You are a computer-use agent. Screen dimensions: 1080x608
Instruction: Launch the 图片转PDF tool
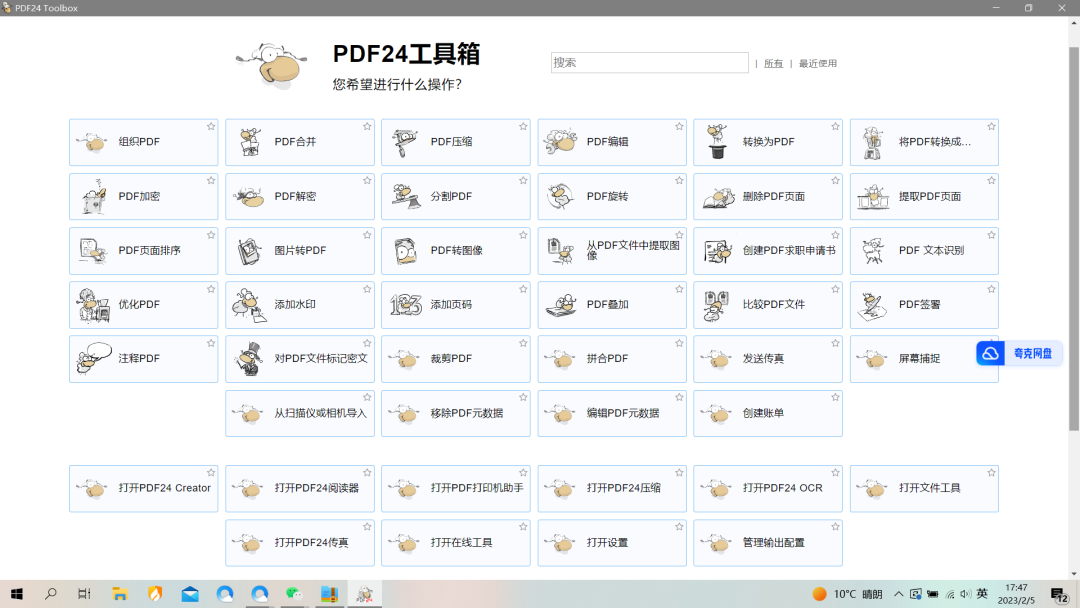[x=300, y=251]
